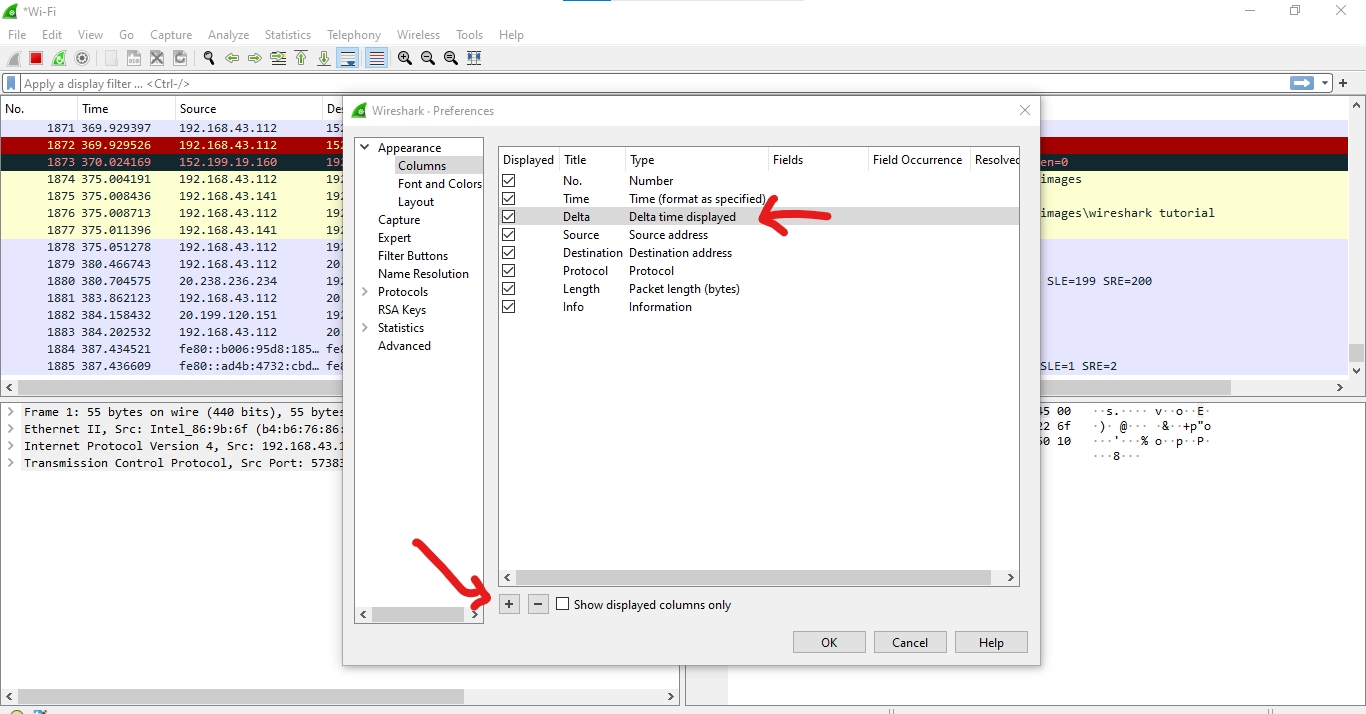1366x714 pixels.
Task: Apply the display filter arrow button
Action: pyautogui.click(x=1301, y=83)
